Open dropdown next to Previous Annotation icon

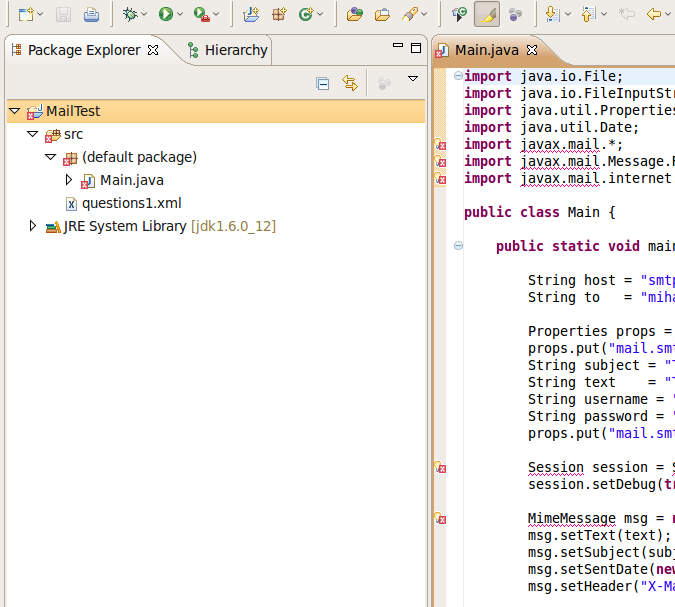tap(604, 15)
